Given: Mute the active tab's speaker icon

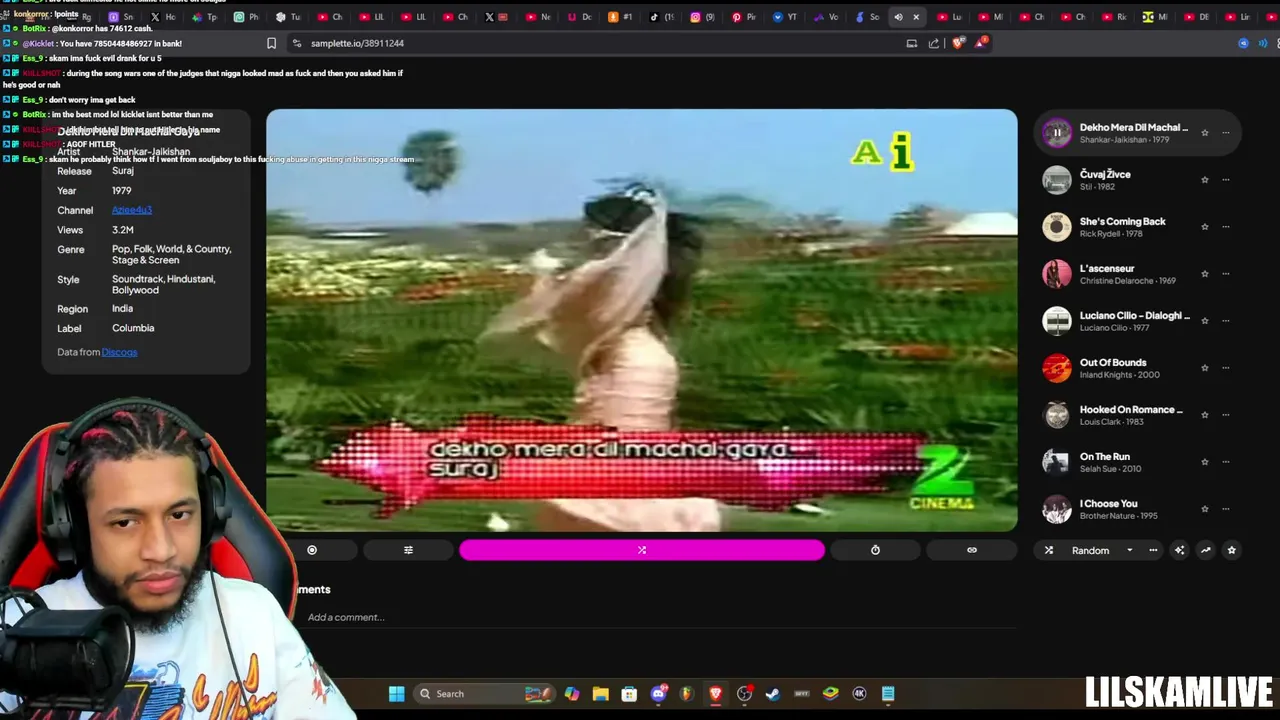Looking at the screenshot, I should 898,17.
